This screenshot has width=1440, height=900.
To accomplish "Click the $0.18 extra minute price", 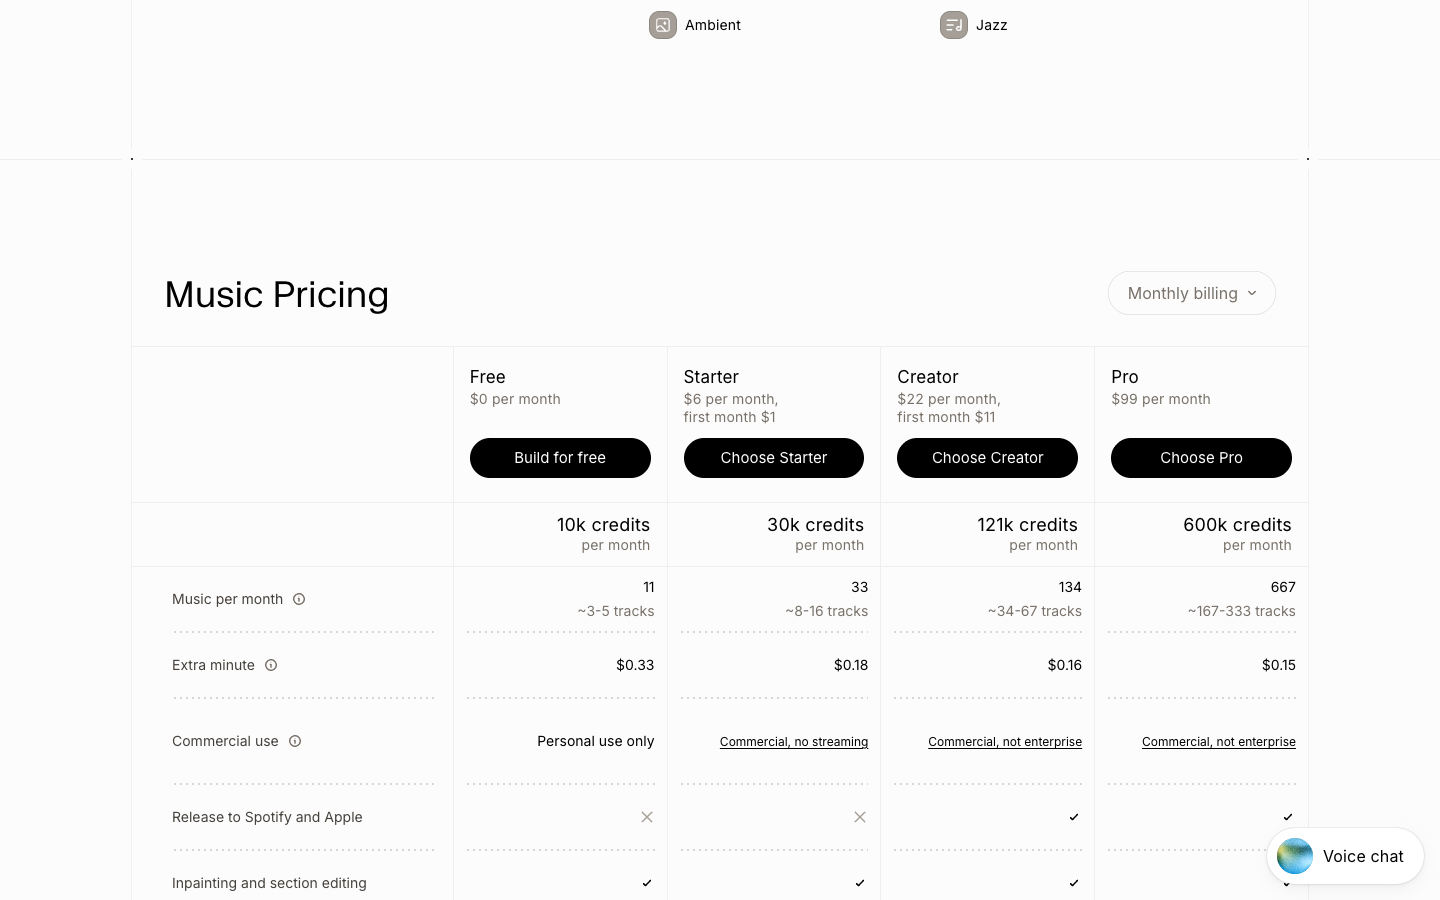I will [851, 665].
